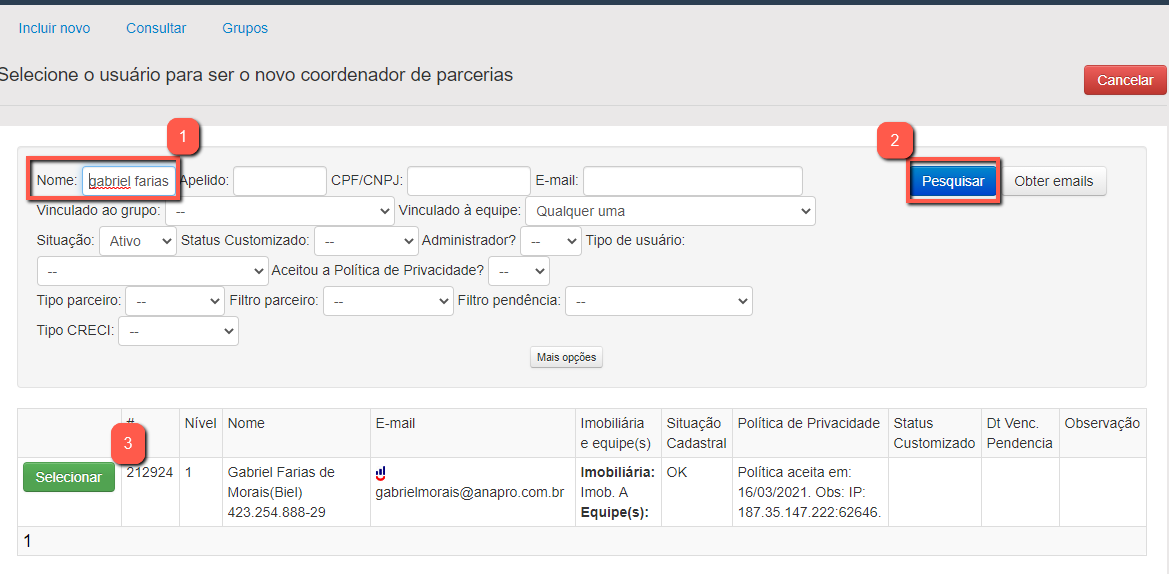The width and height of the screenshot is (1169, 574).
Task: Expand the Tipo CRECI dropdown
Action: click(x=178, y=331)
